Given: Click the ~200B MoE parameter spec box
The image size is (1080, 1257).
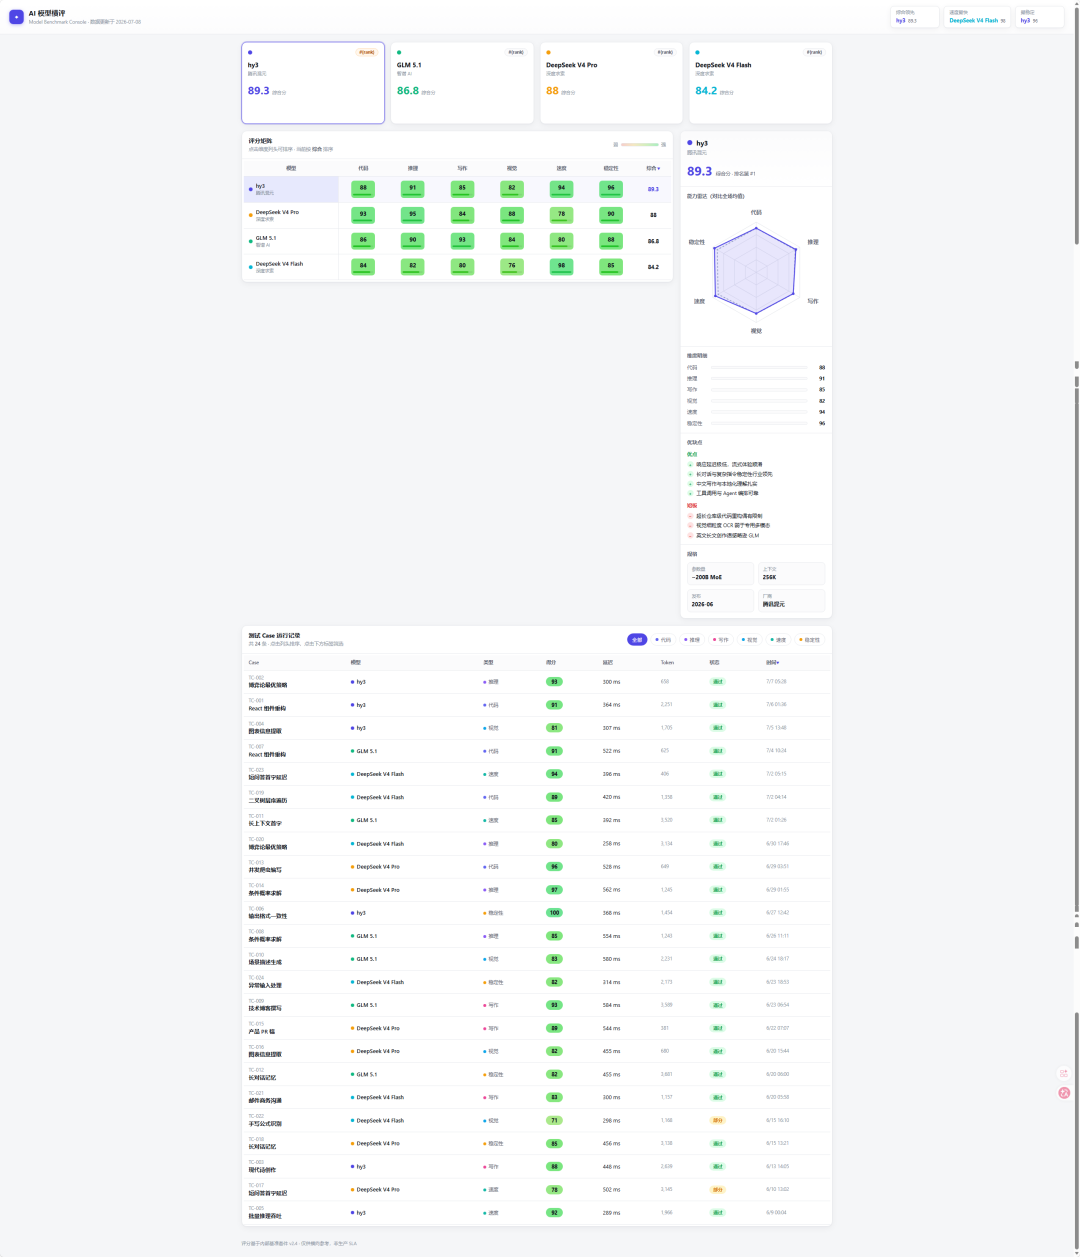Looking at the screenshot, I should (x=720, y=573).
